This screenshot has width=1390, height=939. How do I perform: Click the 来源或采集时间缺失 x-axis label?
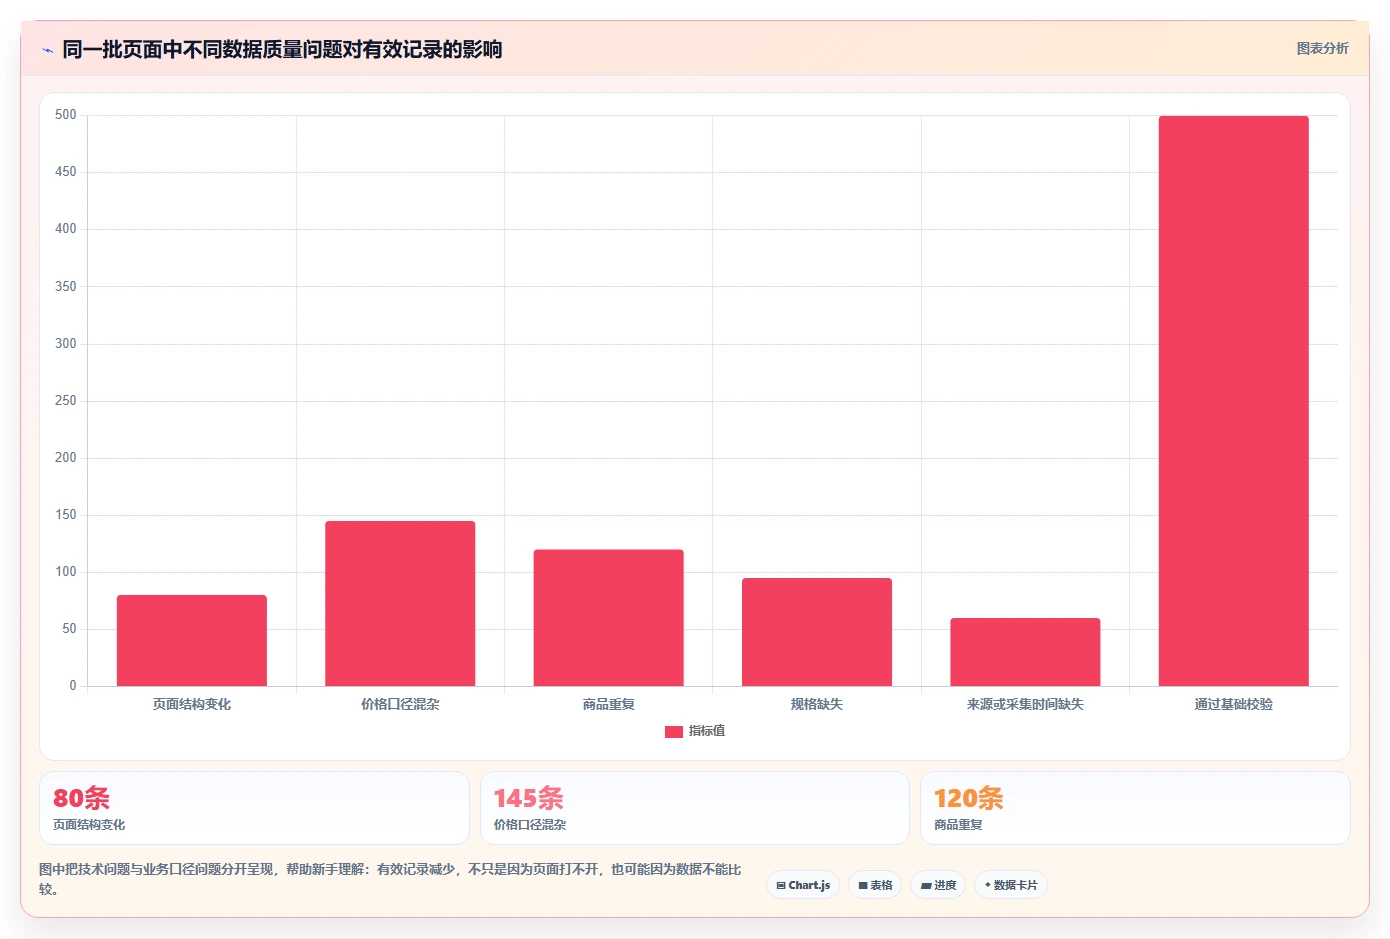coord(1025,704)
